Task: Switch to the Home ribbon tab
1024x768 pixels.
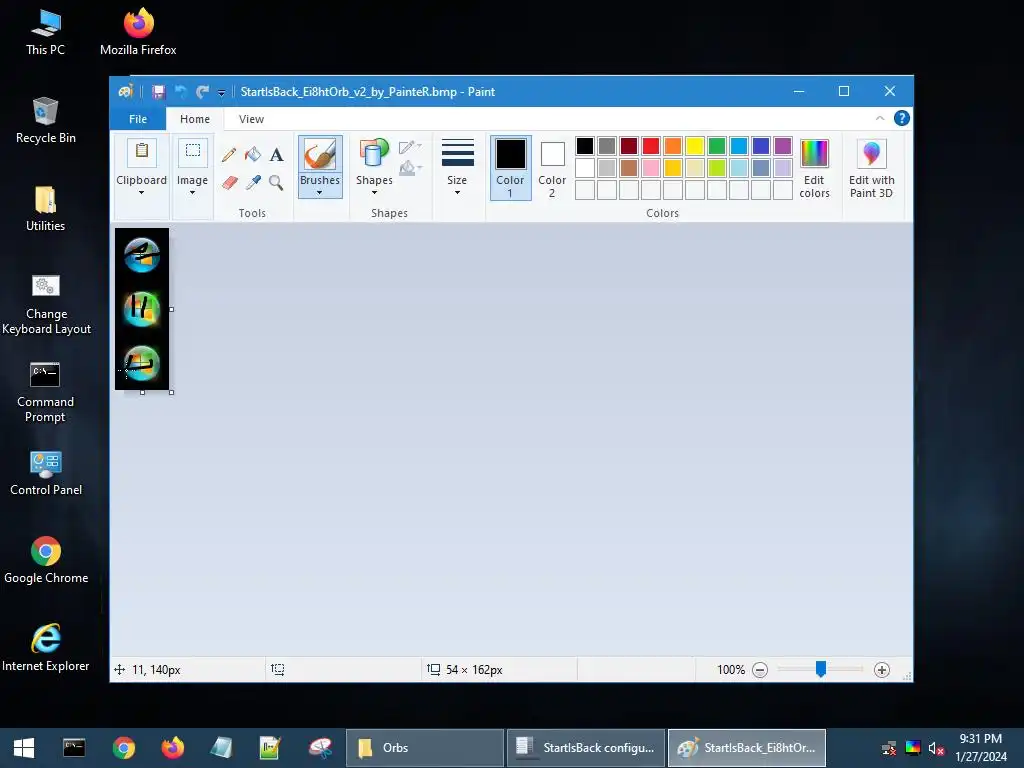Action: point(195,119)
